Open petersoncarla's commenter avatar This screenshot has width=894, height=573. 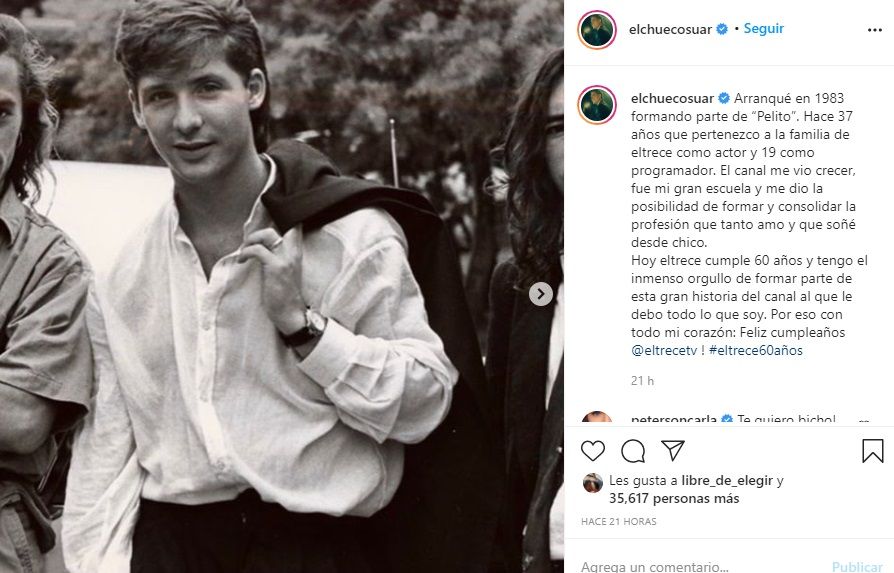(597, 420)
